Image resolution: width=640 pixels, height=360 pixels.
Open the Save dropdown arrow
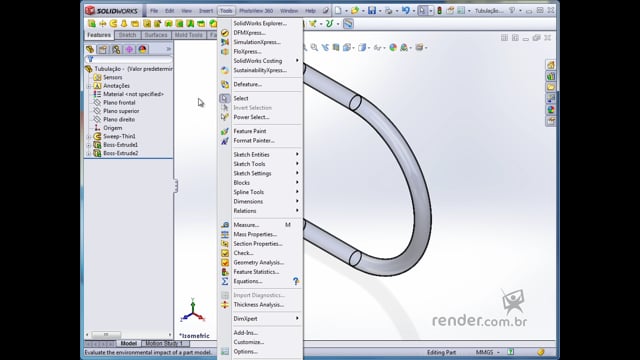pyautogui.click(x=379, y=11)
